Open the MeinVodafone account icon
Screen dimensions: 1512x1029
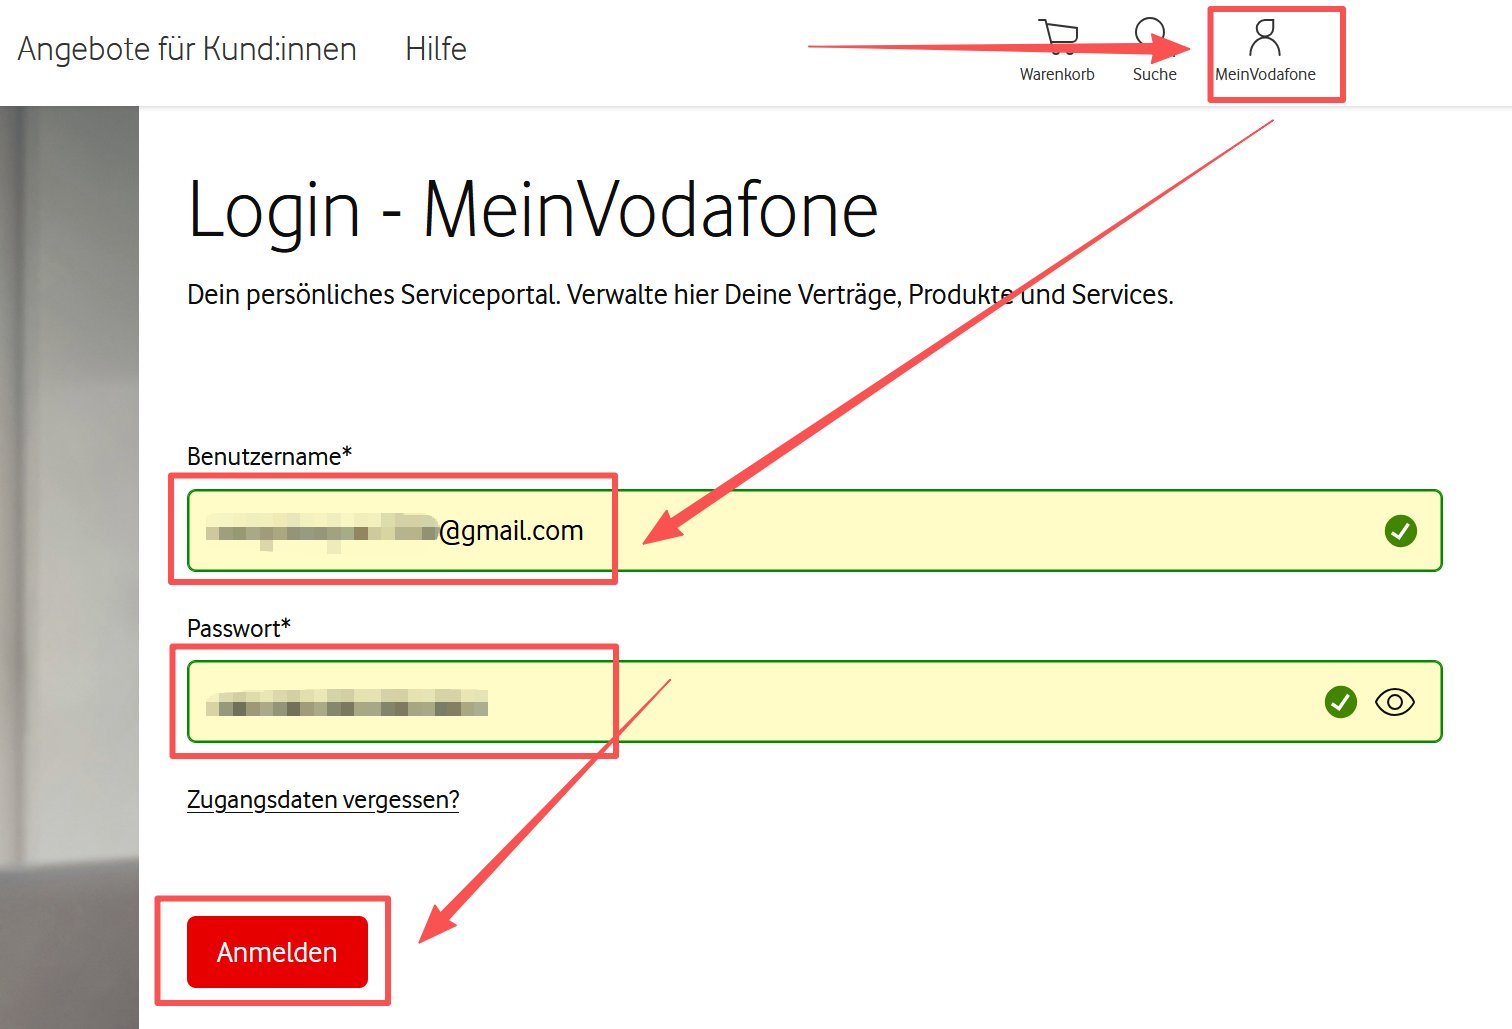coord(1265,38)
